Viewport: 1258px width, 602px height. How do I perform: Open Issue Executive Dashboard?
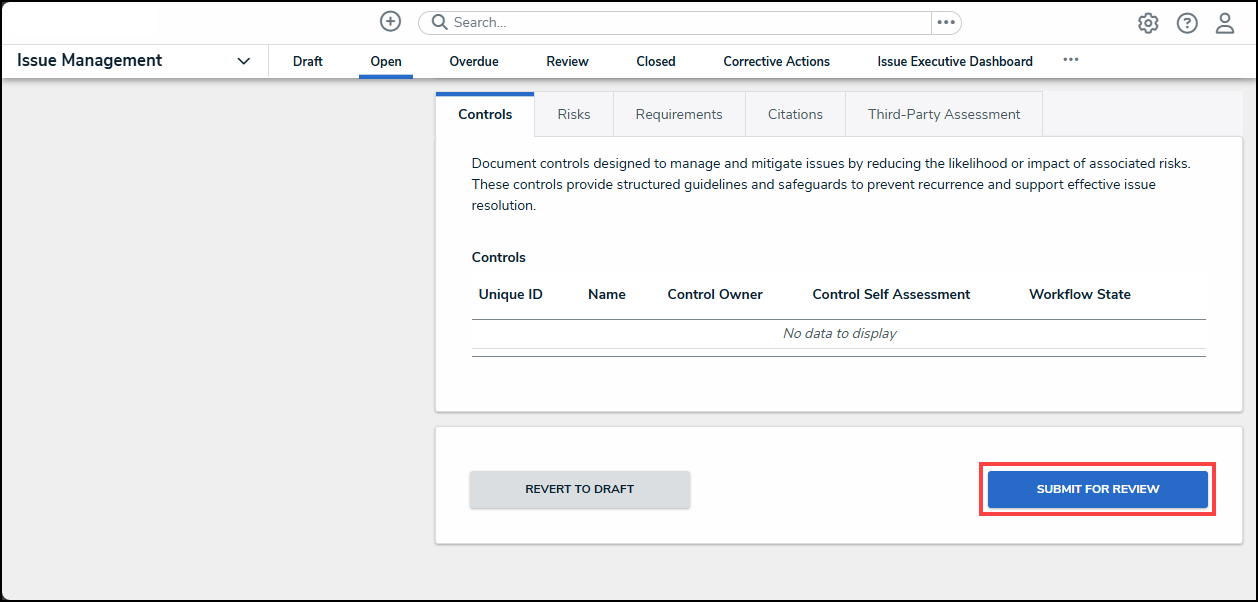click(x=955, y=61)
